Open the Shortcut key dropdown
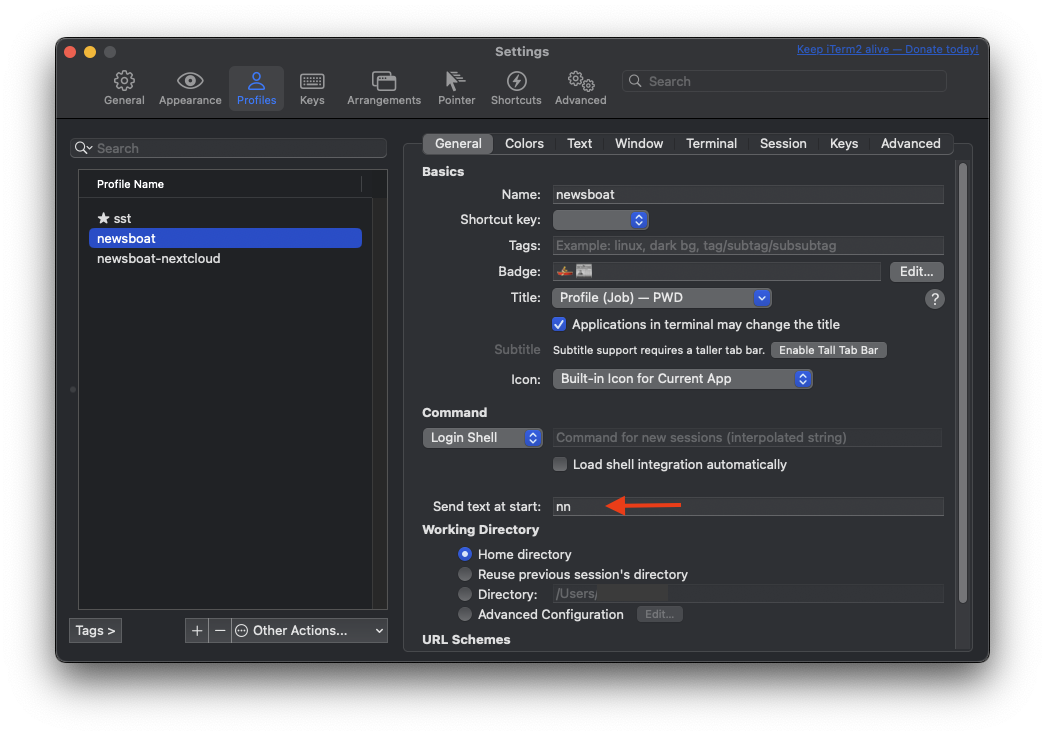The image size is (1045, 736). point(600,219)
